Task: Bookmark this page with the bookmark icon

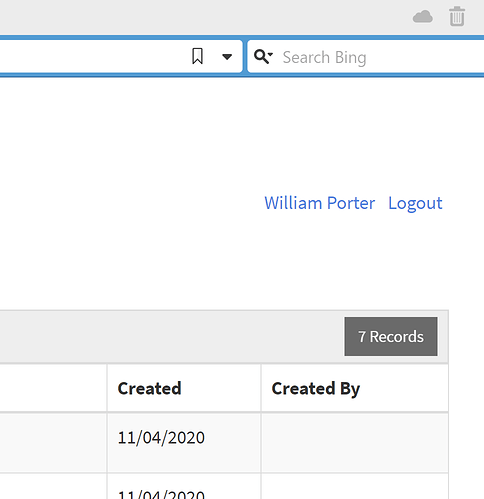Action: tap(197, 56)
